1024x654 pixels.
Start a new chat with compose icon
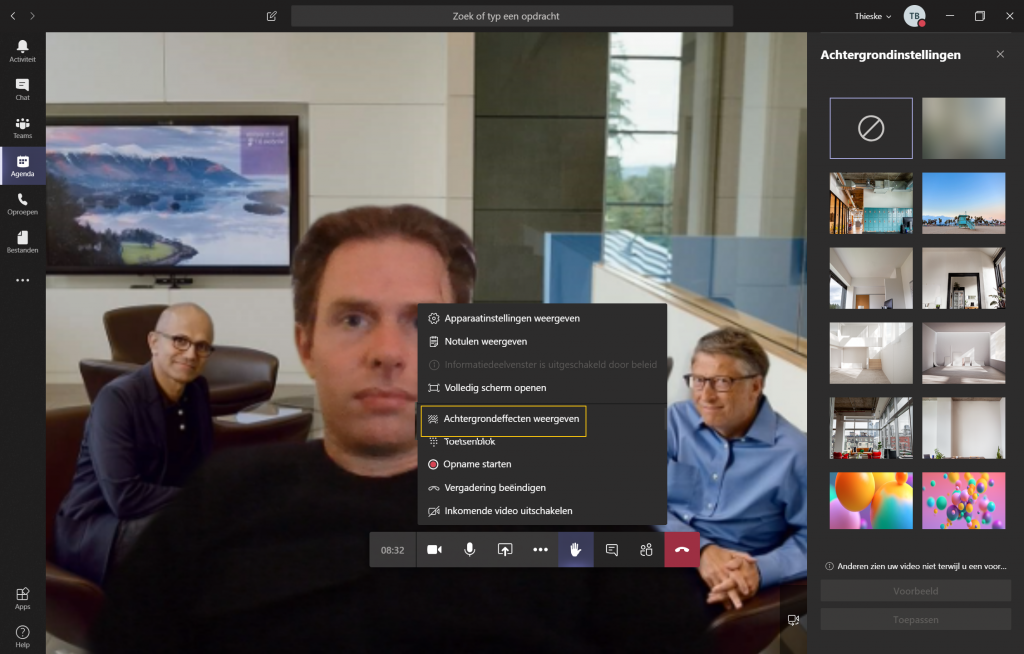pos(272,16)
